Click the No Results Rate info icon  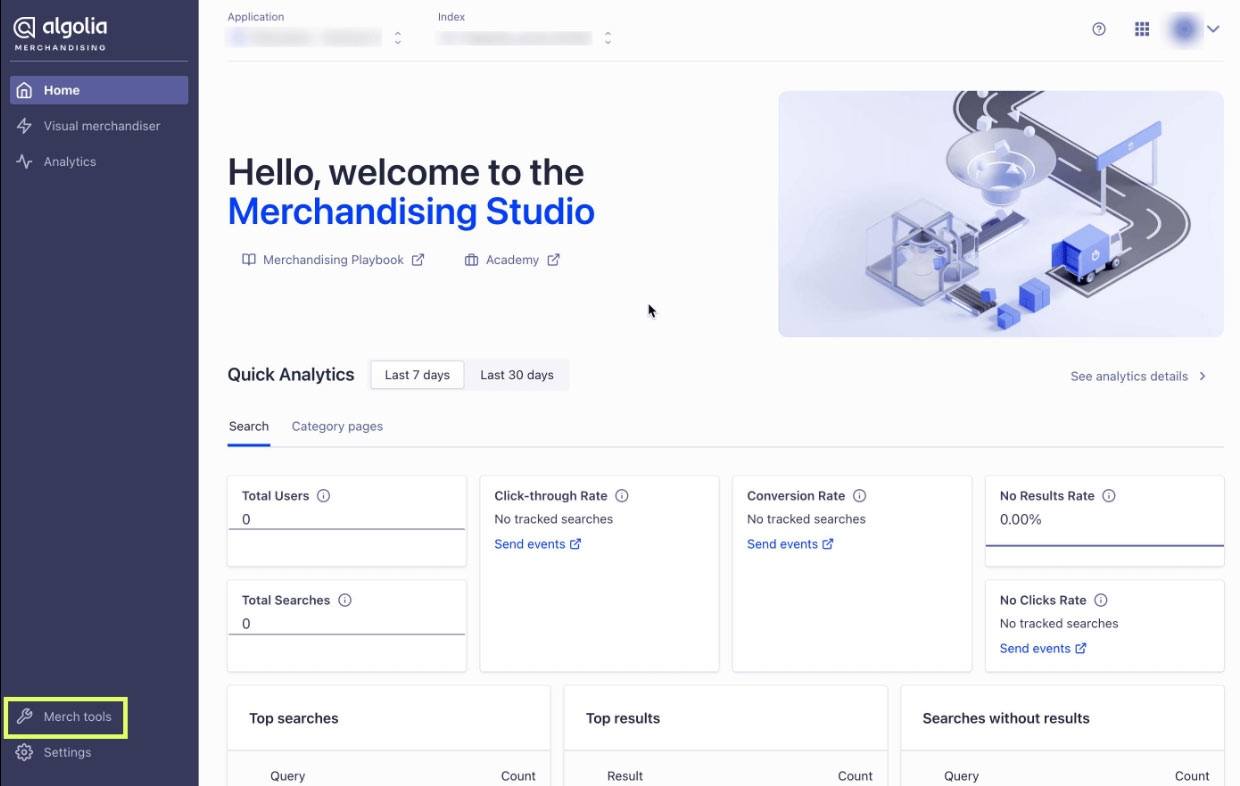[1109, 496]
